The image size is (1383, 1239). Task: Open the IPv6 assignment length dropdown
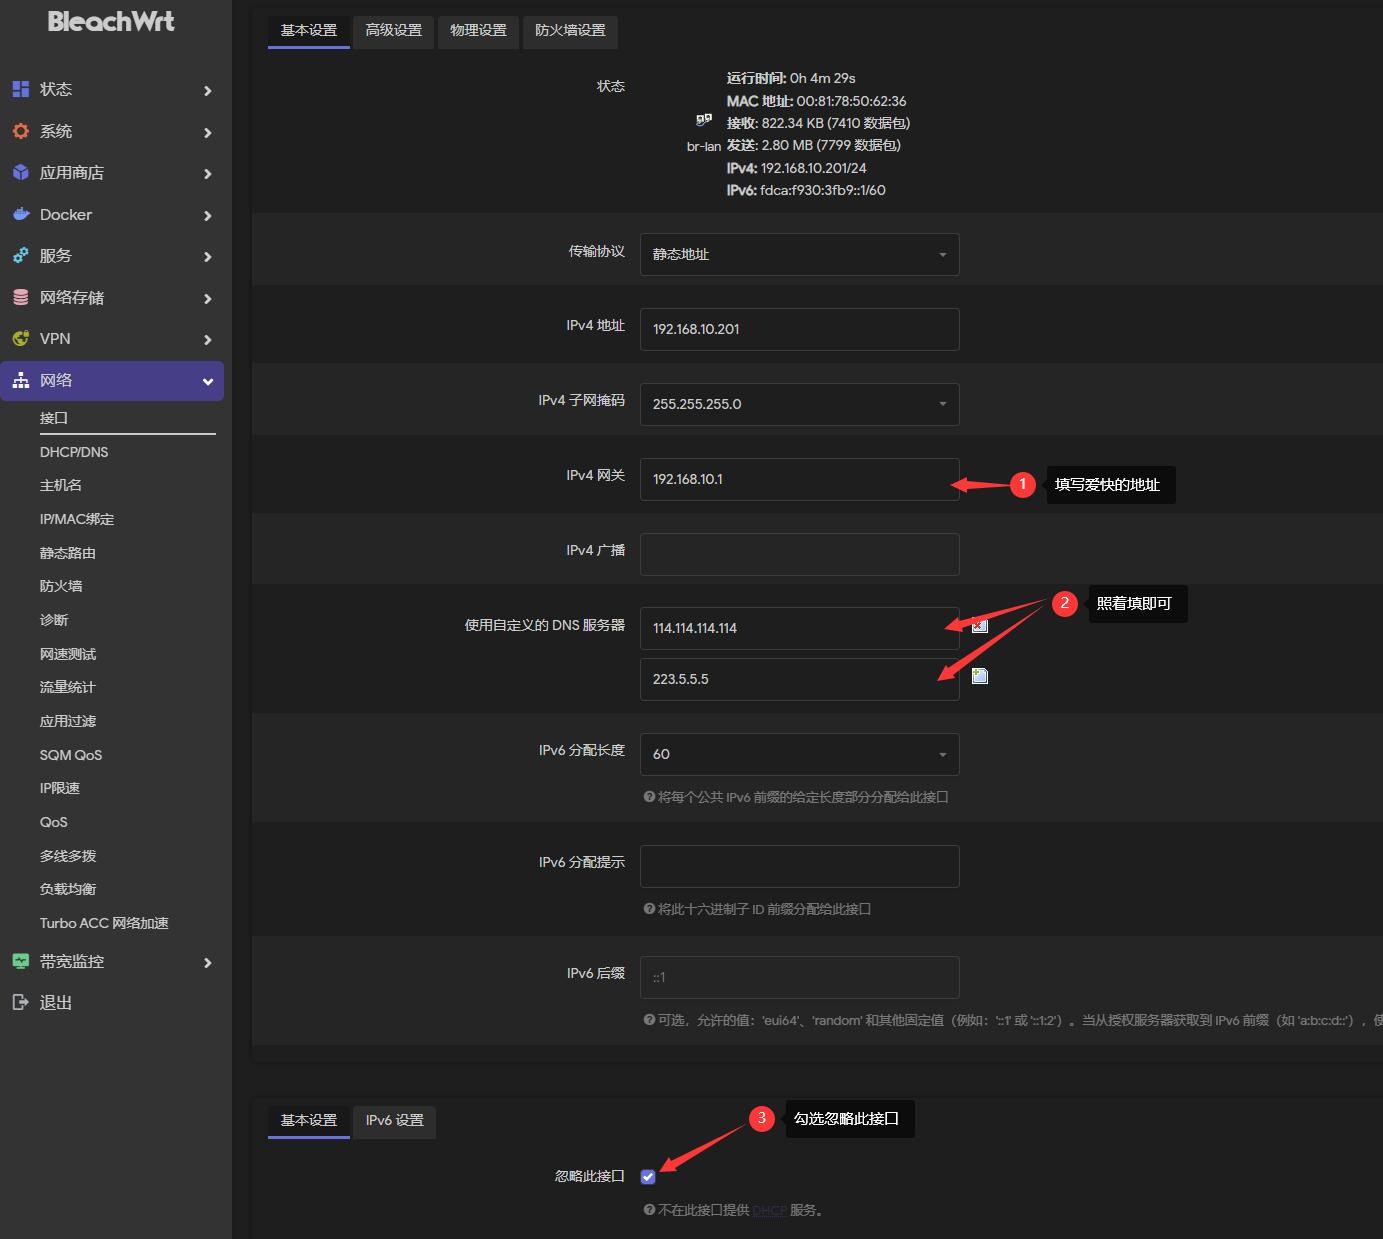pos(799,754)
